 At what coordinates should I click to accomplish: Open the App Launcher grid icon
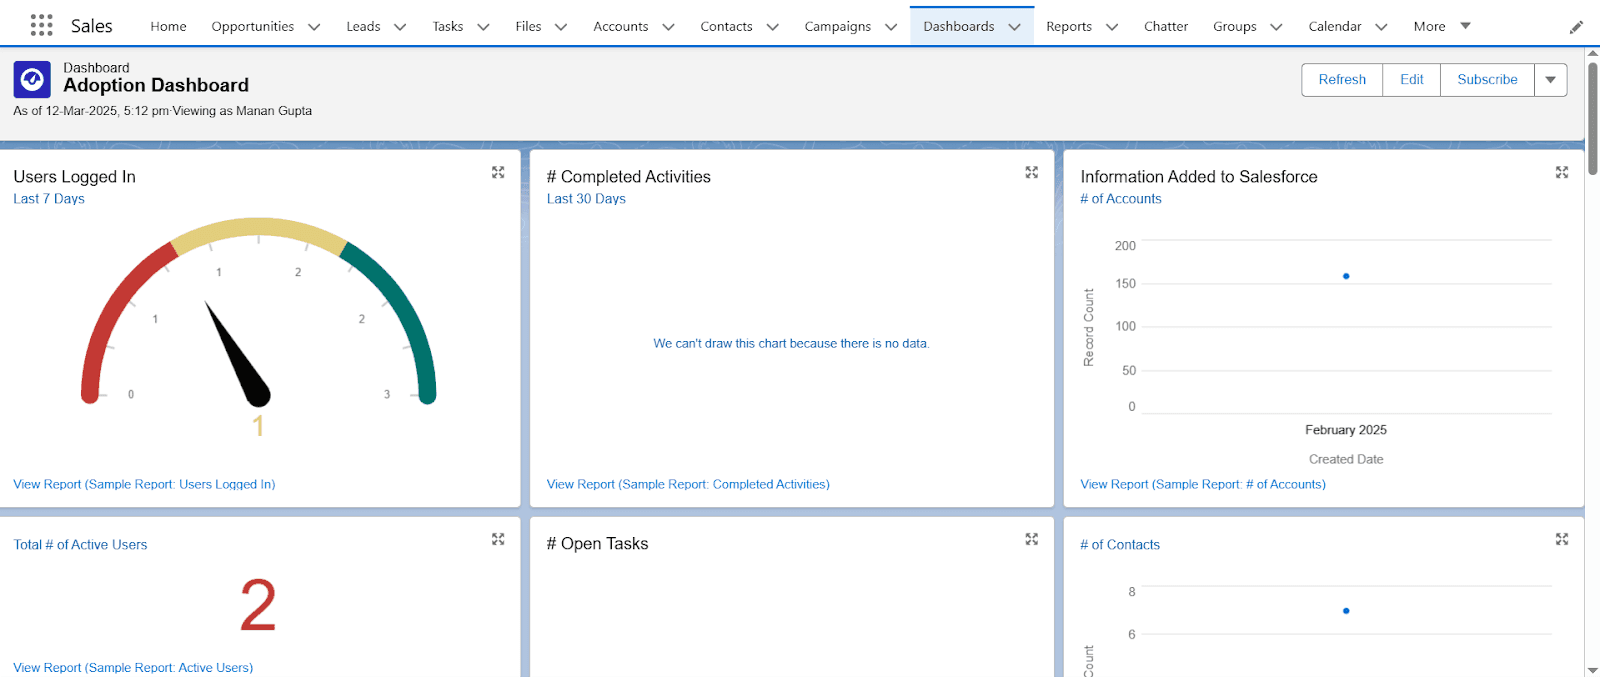41,26
